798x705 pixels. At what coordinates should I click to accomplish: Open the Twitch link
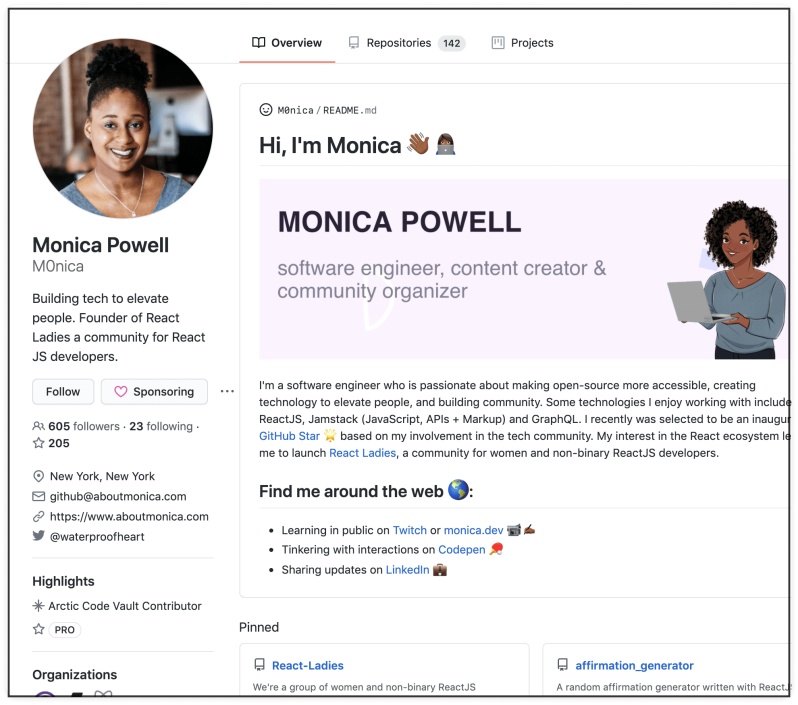pos(410,530)
